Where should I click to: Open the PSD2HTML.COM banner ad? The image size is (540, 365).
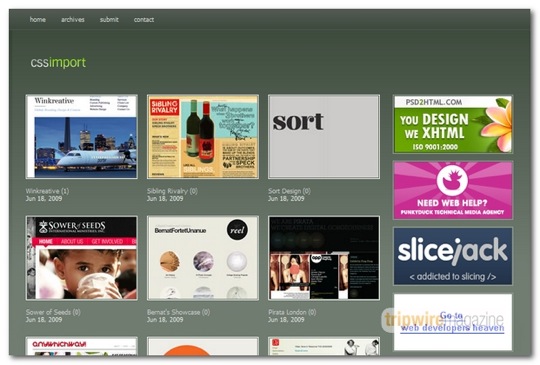coord(453,124)
